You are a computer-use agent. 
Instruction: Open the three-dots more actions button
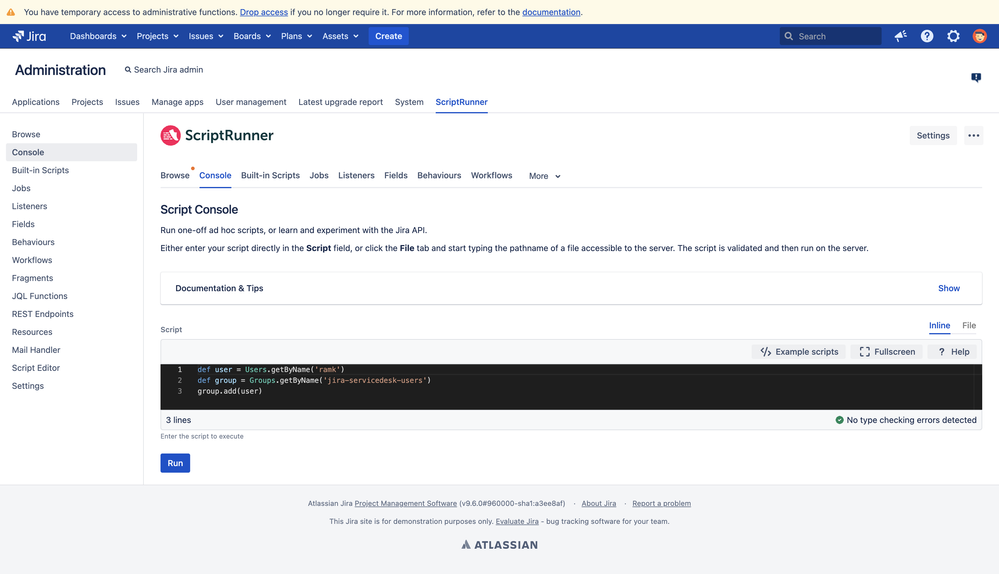tap(974, 135)
